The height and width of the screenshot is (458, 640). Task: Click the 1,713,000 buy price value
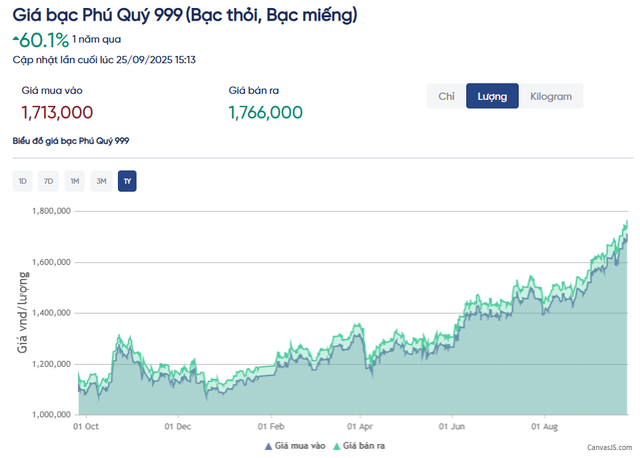click(57, 112)
